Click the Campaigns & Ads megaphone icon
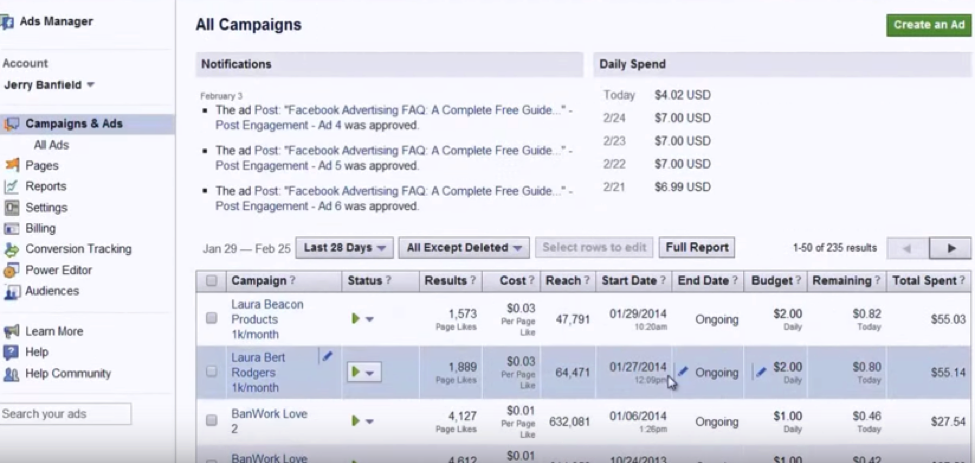Screen dimensions: 975x463 [x=11, y=124]
